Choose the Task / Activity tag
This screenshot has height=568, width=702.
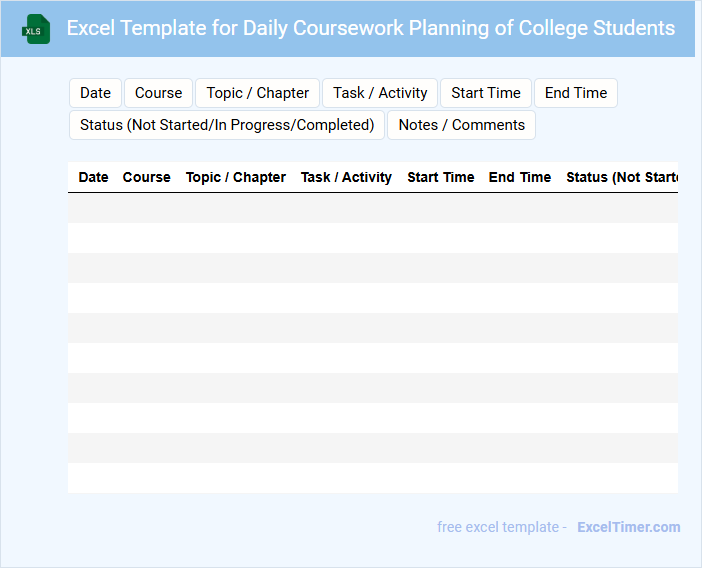coord(380,93)
